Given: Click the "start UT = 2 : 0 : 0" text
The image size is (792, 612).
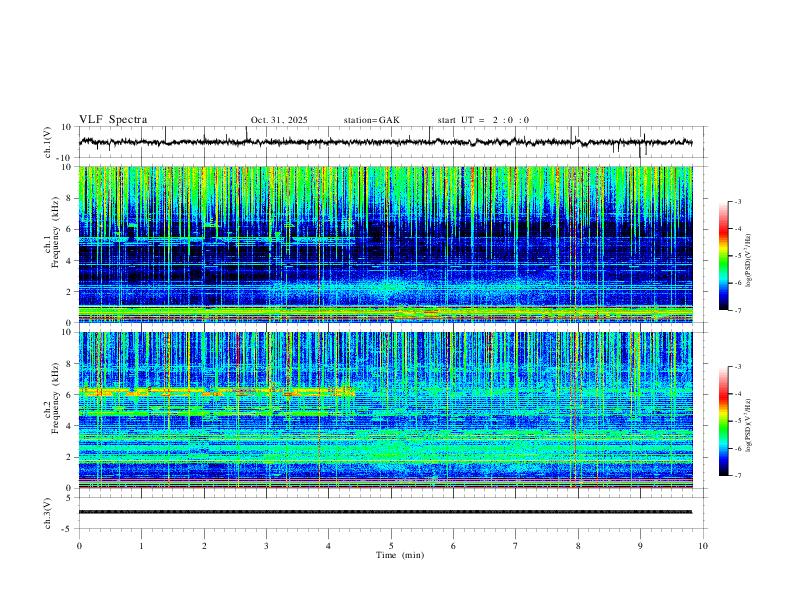Looking at the screenshot, I should click(x=483, y=120).
